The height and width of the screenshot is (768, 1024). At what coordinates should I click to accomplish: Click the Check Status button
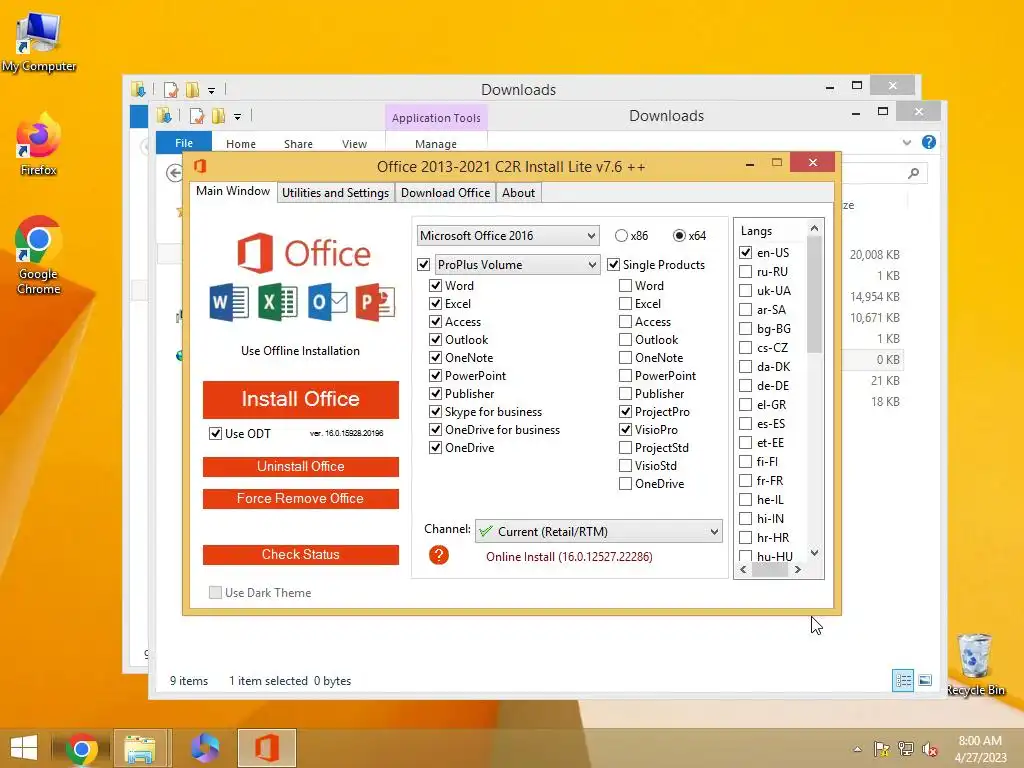click(x=300, y=554)
